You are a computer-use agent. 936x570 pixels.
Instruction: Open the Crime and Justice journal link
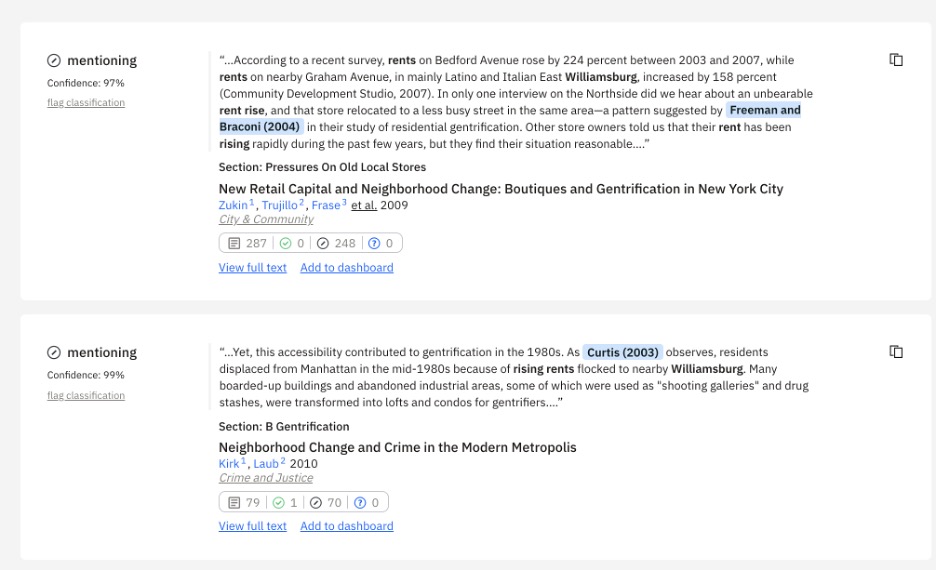point(266,477)
